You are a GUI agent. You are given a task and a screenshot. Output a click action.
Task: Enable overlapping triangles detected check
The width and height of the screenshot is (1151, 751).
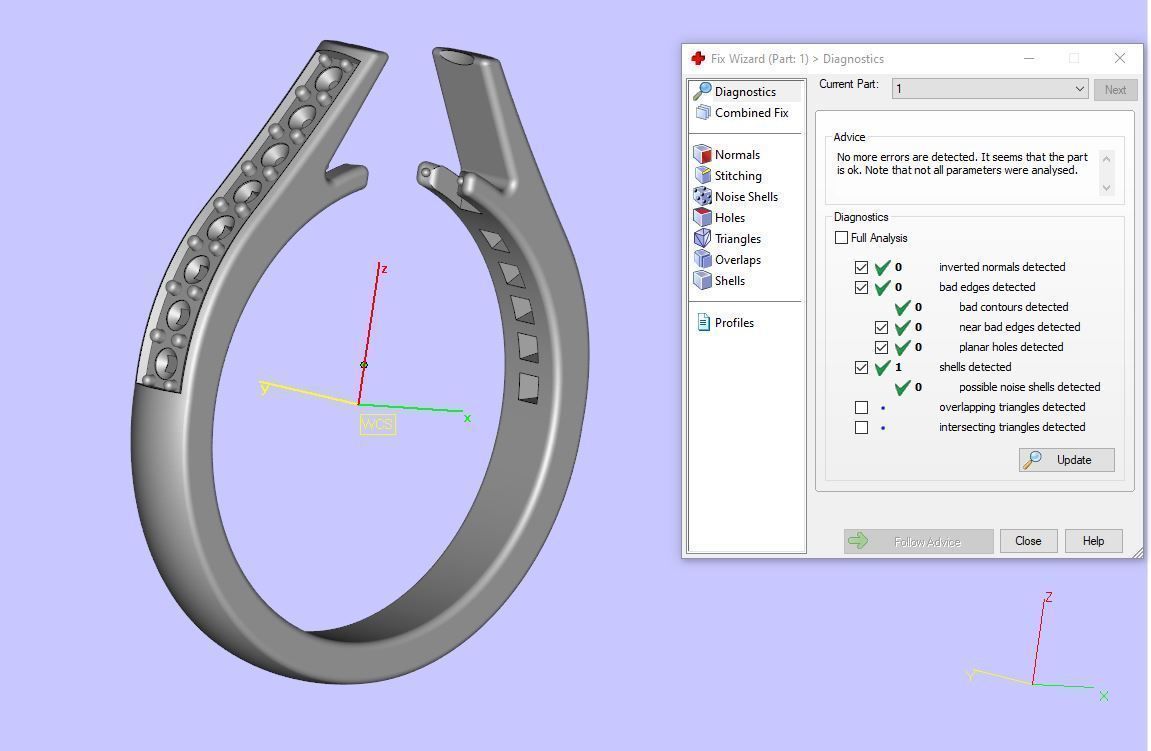861,407
